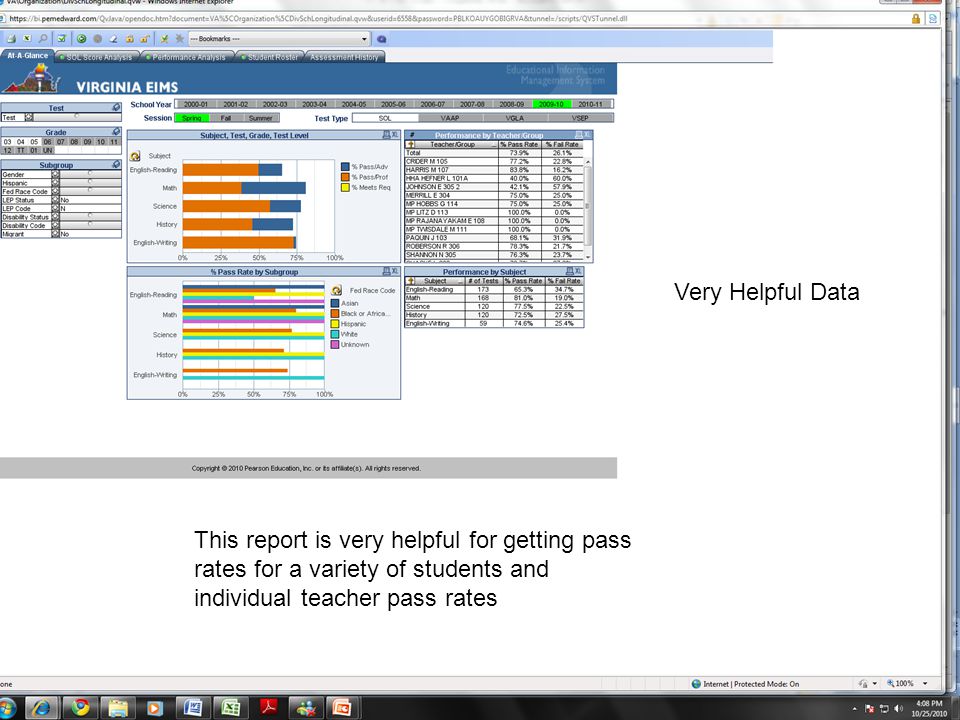Screen dimensions: 960x720
Task: Click the Add Bookmark star icon
Action: pyautogui.click(x=164, y=39)
